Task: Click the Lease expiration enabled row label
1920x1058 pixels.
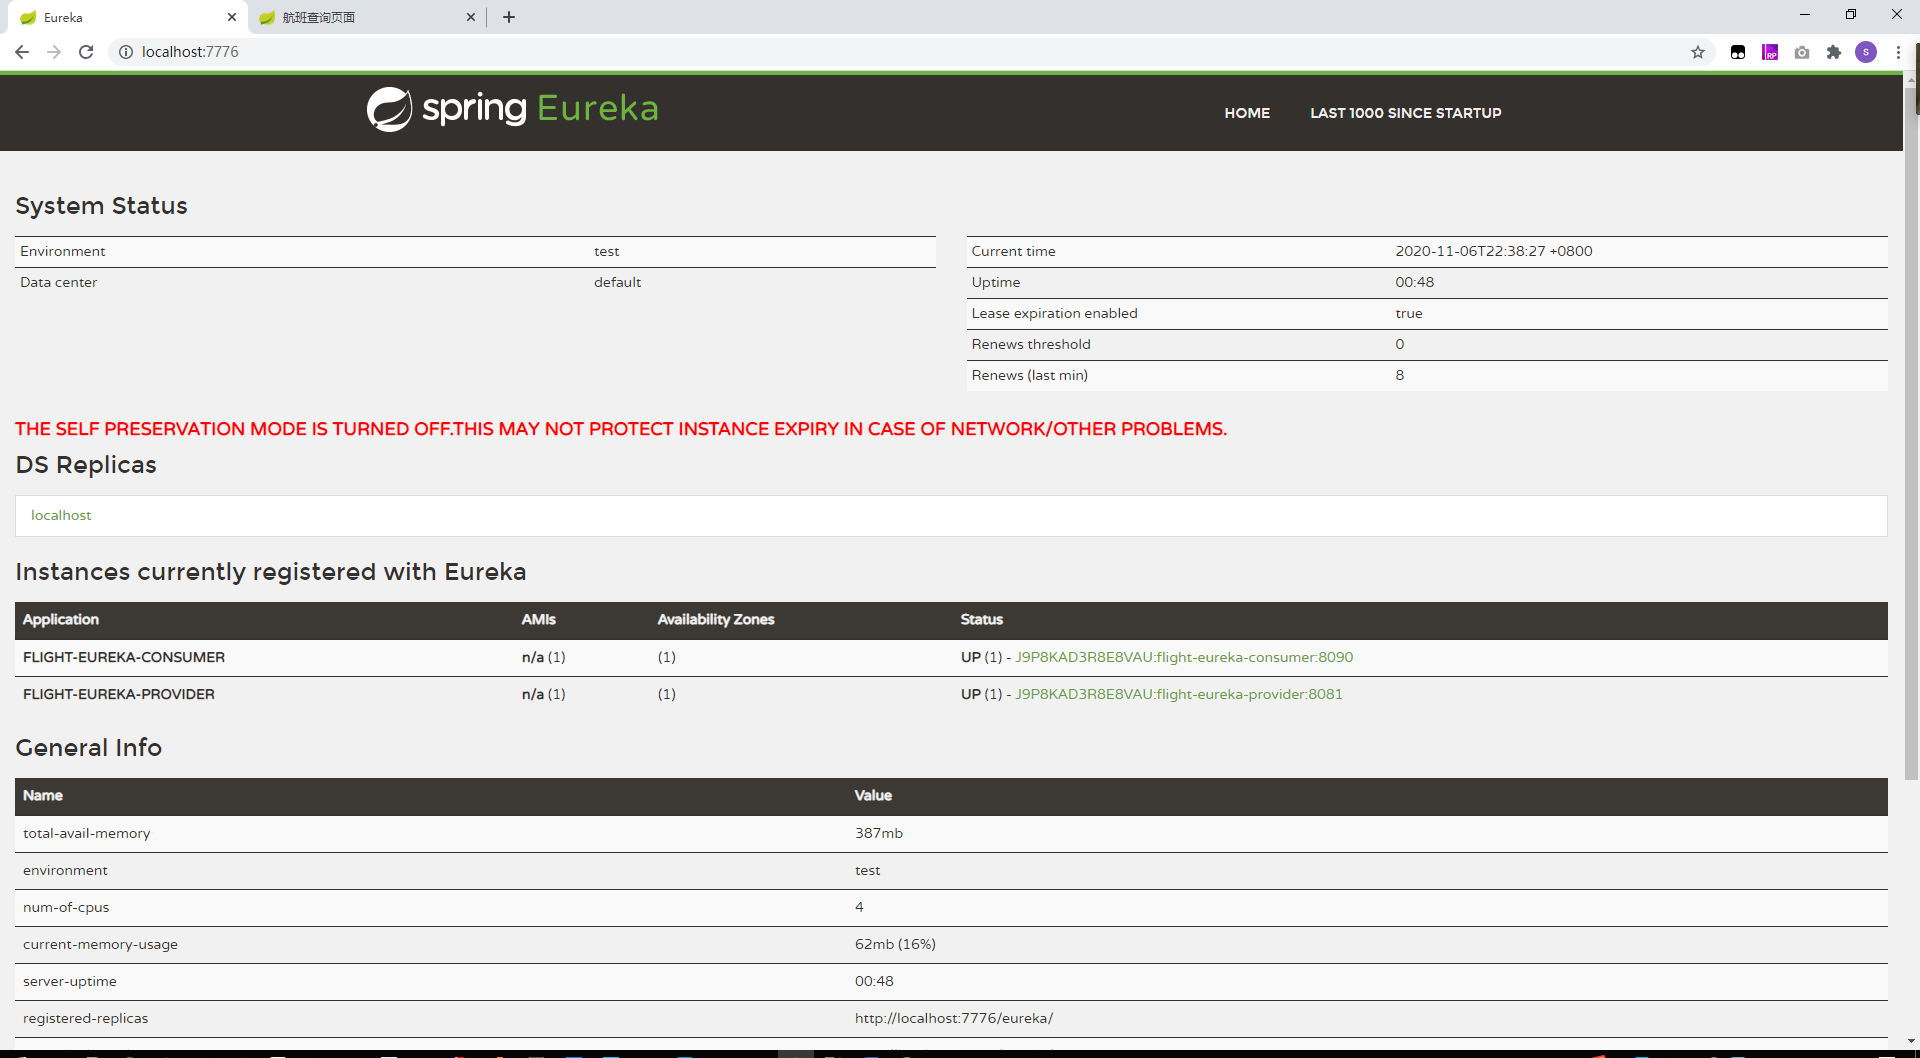Action: point(1054,313)
